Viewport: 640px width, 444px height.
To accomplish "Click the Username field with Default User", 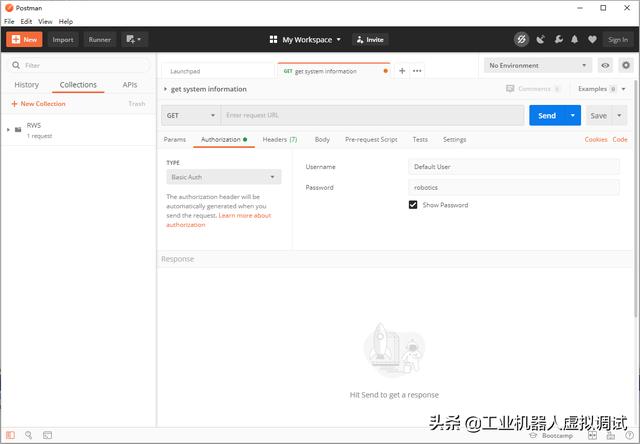I will coord(513,167).
